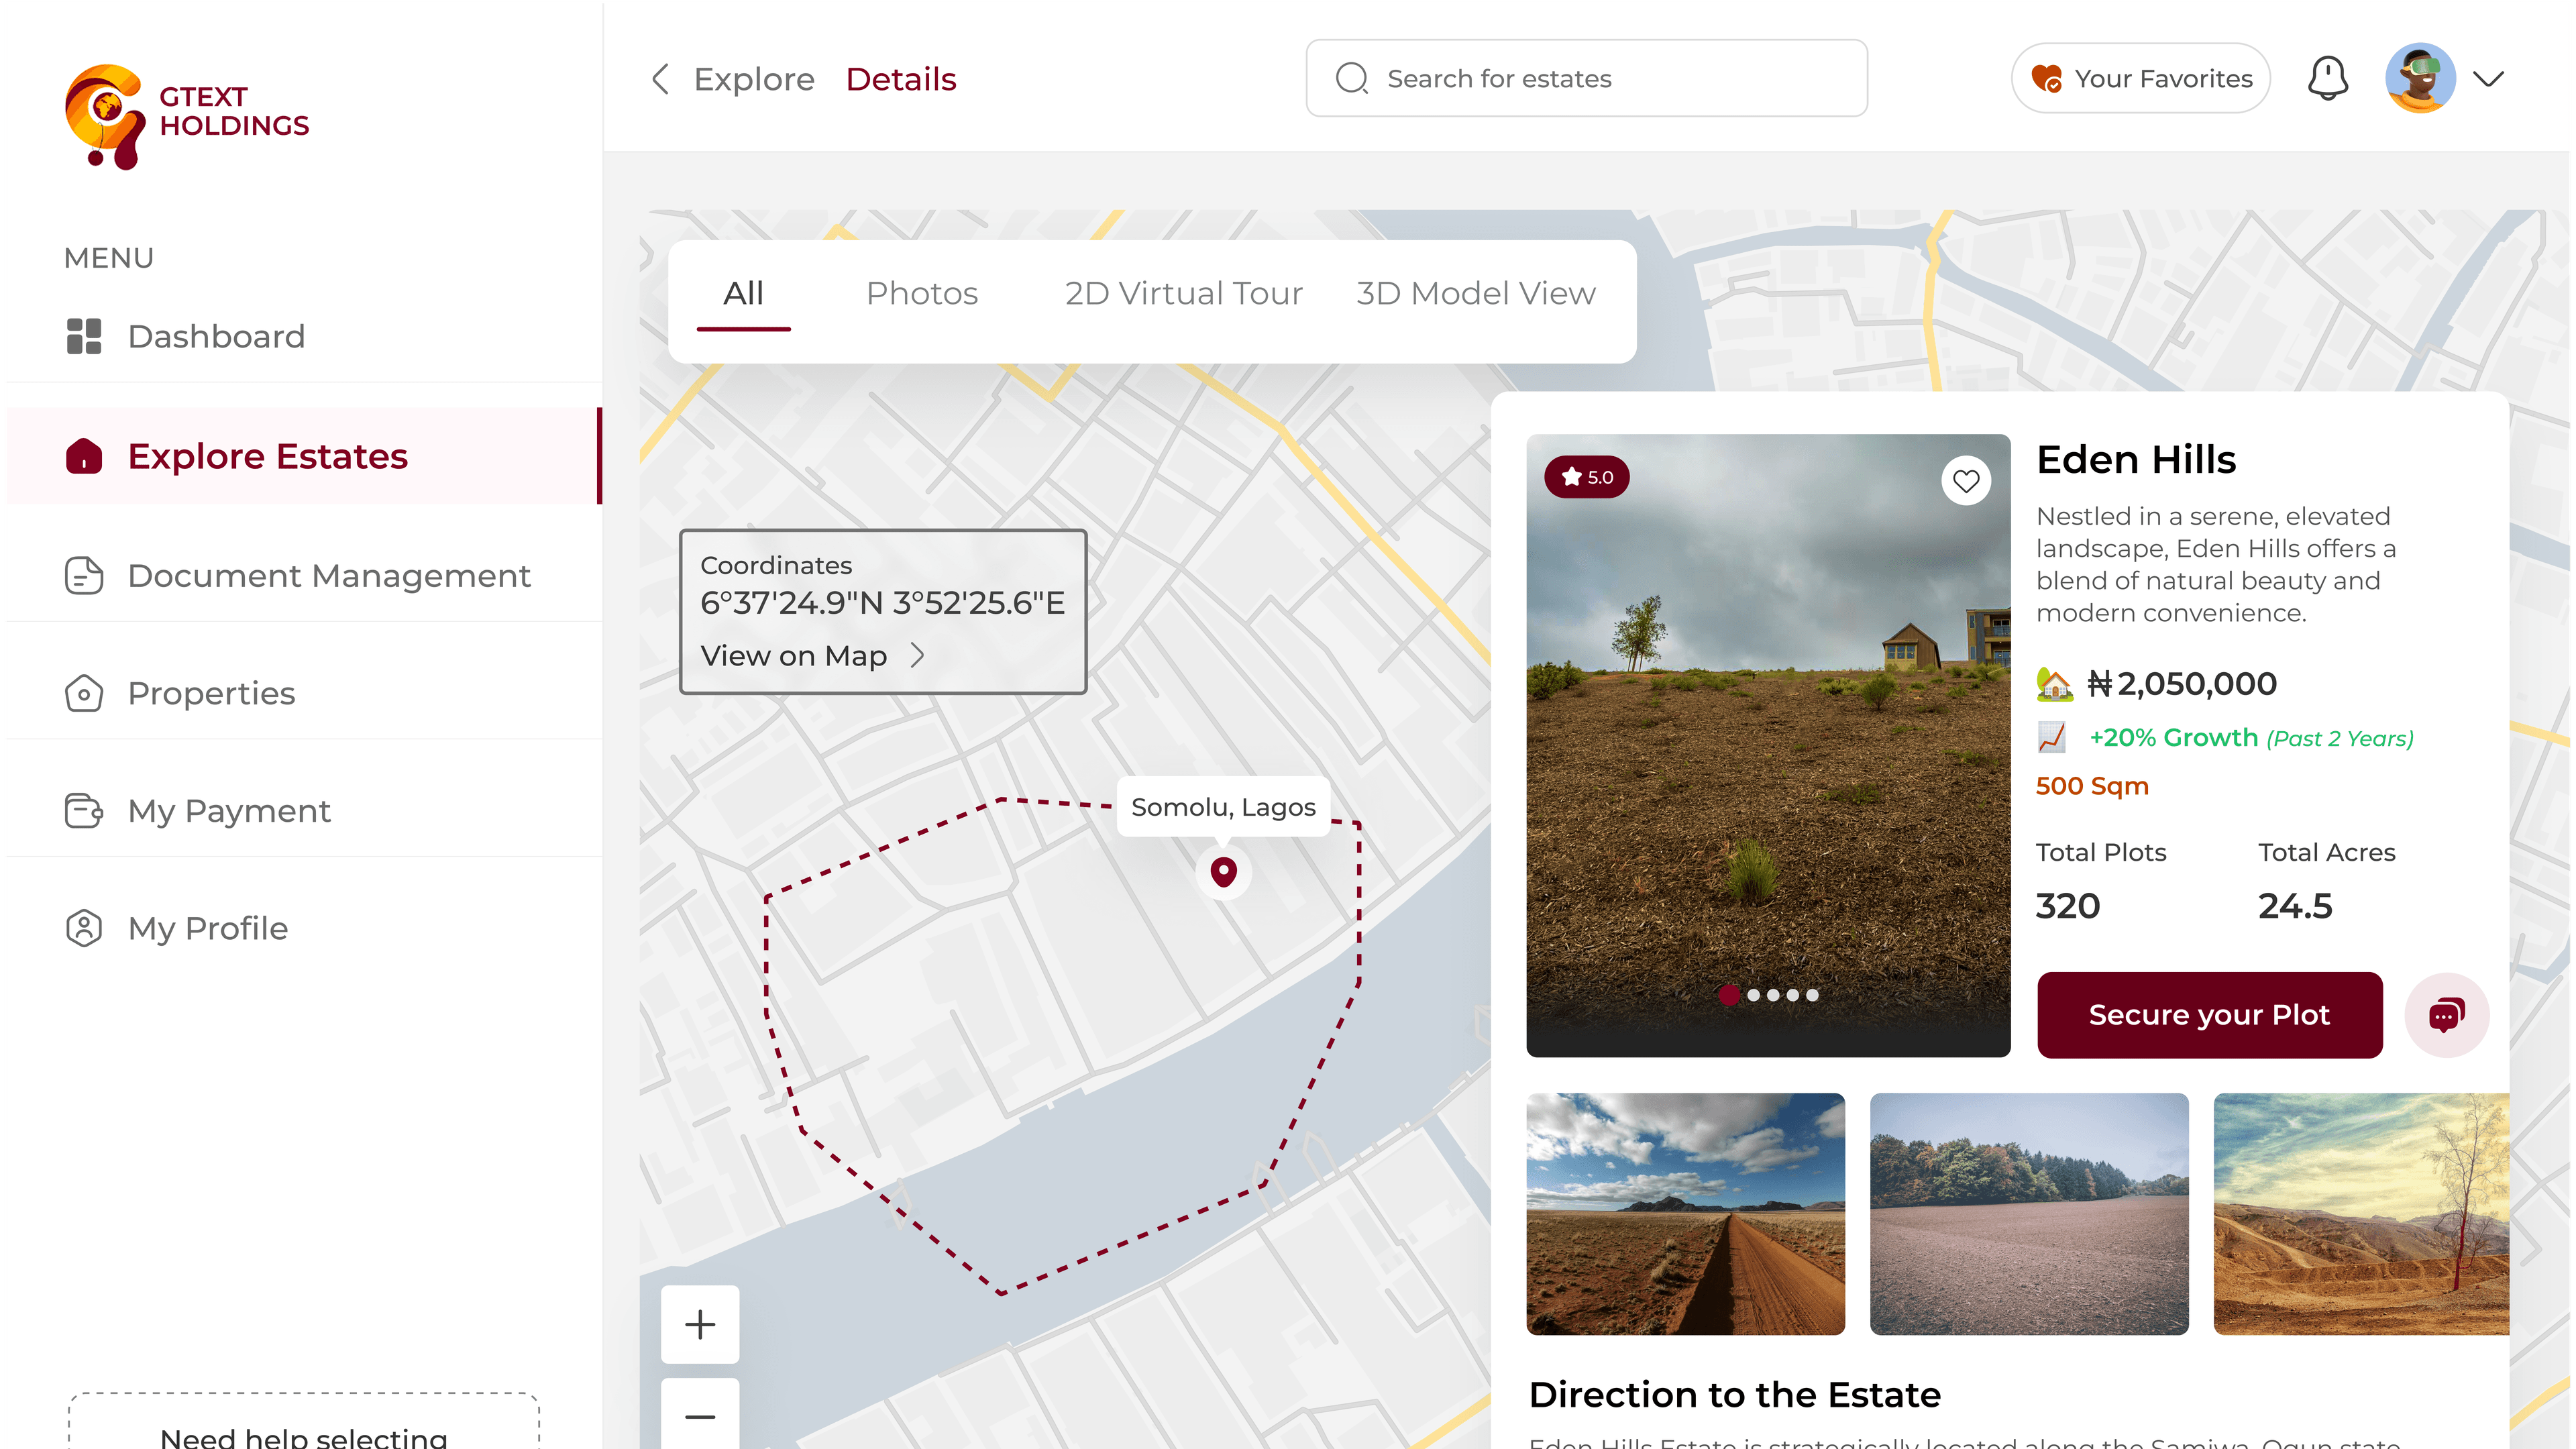Click Total Acres value 24.5
This screenshot has height=1449, width=2576.
tap(2295, 906)
